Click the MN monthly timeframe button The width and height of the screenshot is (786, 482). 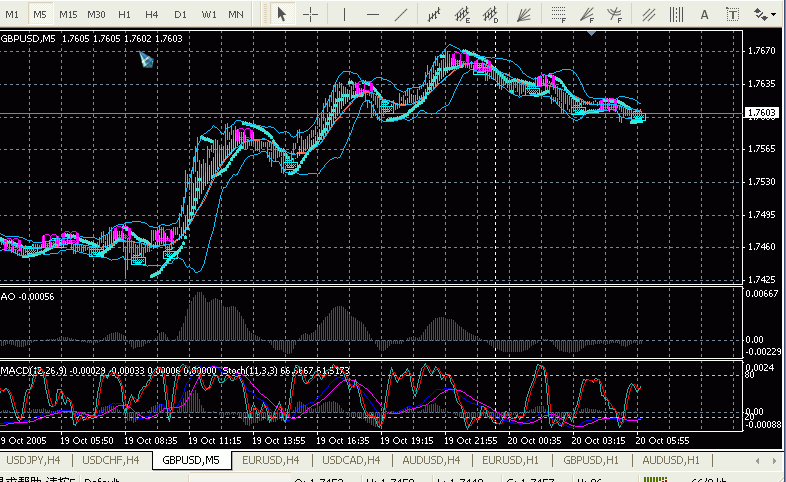pos(236,14)
